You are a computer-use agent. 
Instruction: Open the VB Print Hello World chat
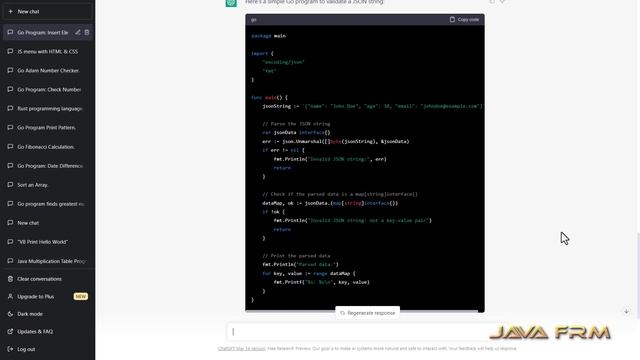pos(47,242)
